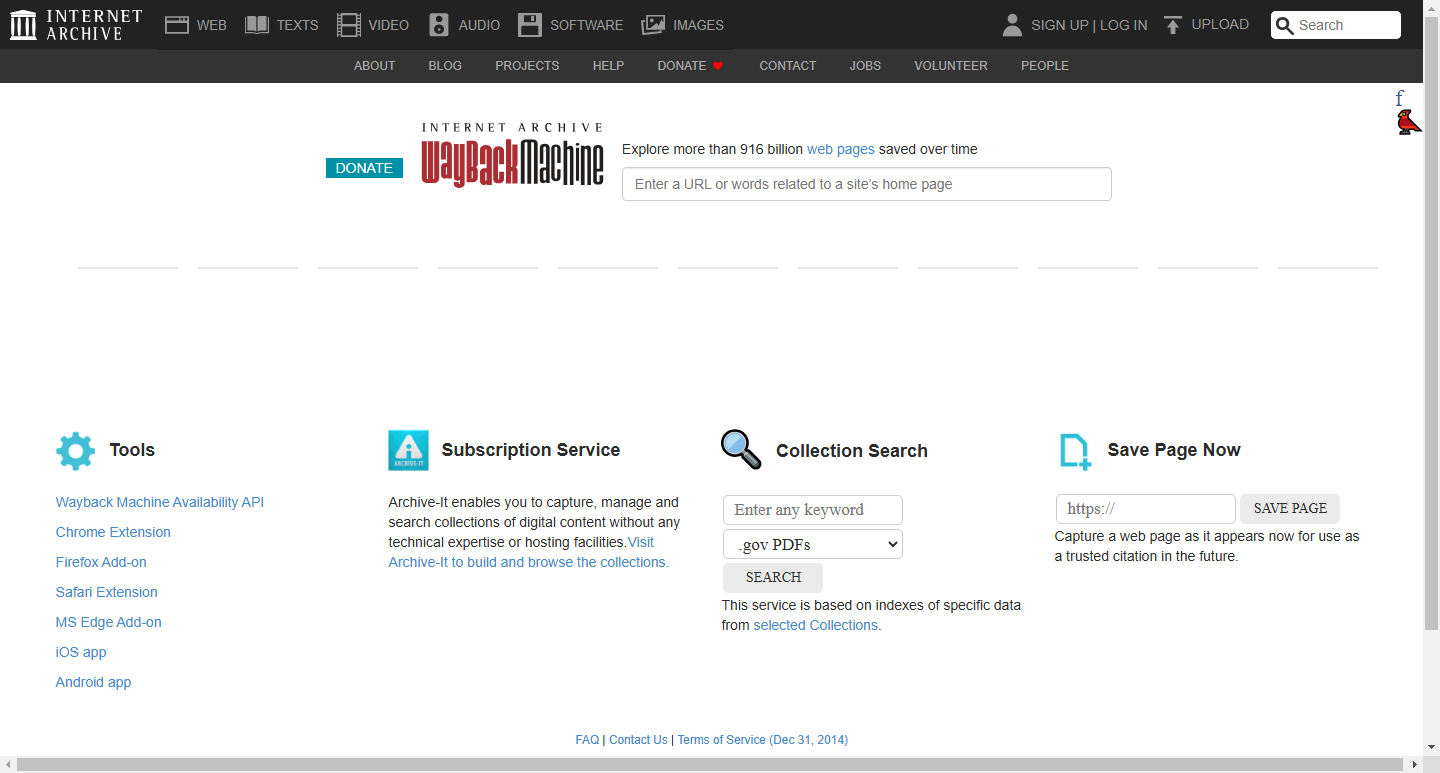Open the Images section icon
This screenshot has height=773, width=1440.
[653, 25]
